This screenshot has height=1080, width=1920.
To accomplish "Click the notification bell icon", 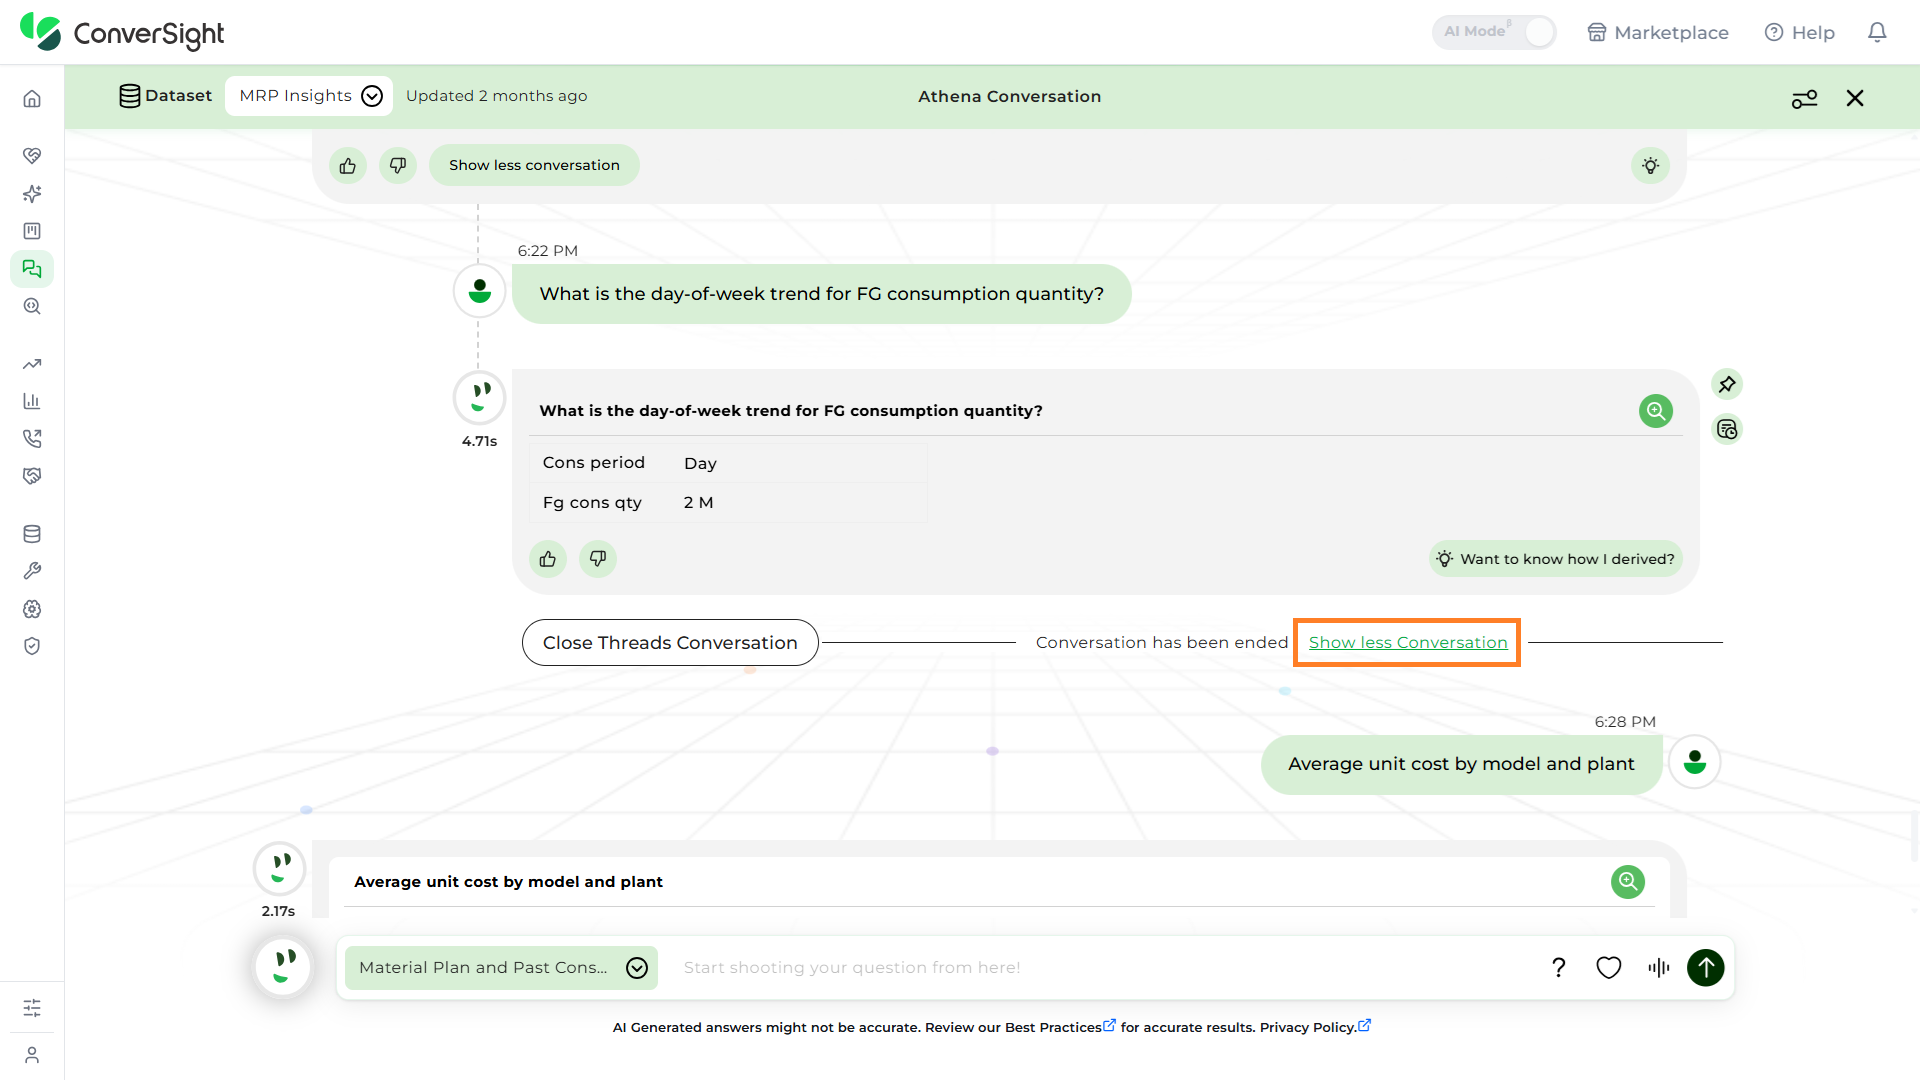I will click(1877, 32).
